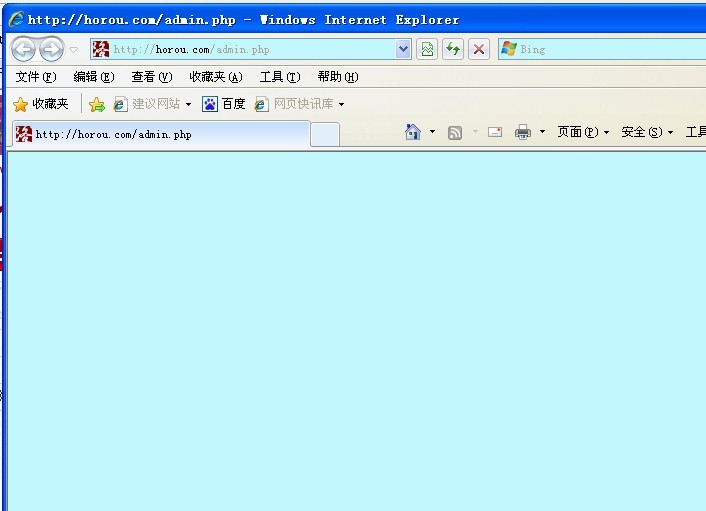Expand the 网页快讯库 dropdown arrow
The height and width of the screenshot is (511, 706).
click(342, 104)
